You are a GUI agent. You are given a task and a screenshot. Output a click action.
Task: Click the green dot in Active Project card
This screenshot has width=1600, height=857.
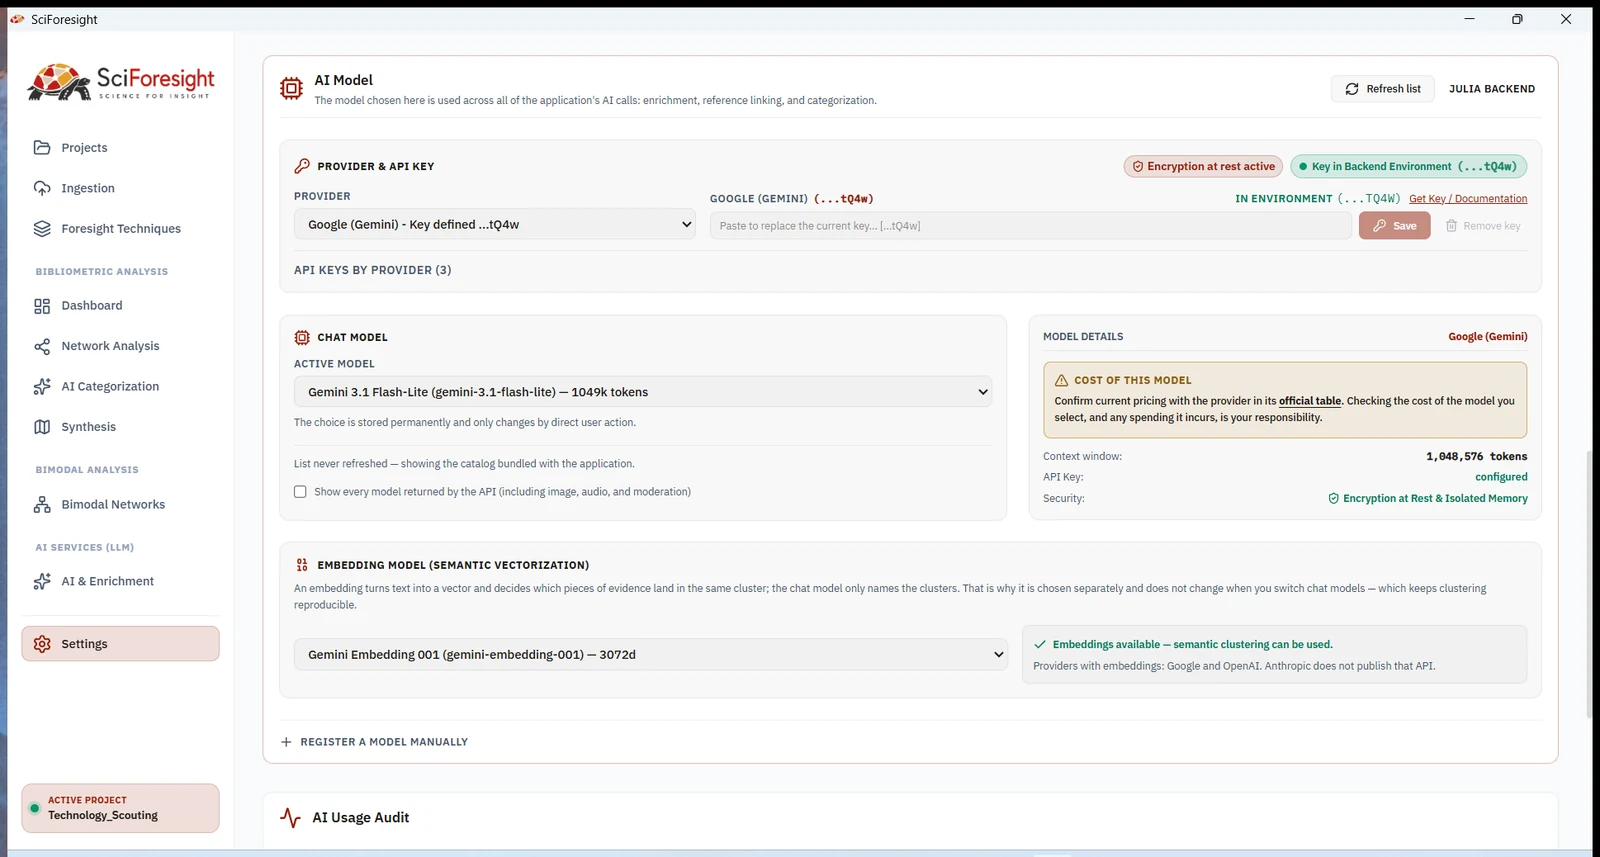point(35,808)
